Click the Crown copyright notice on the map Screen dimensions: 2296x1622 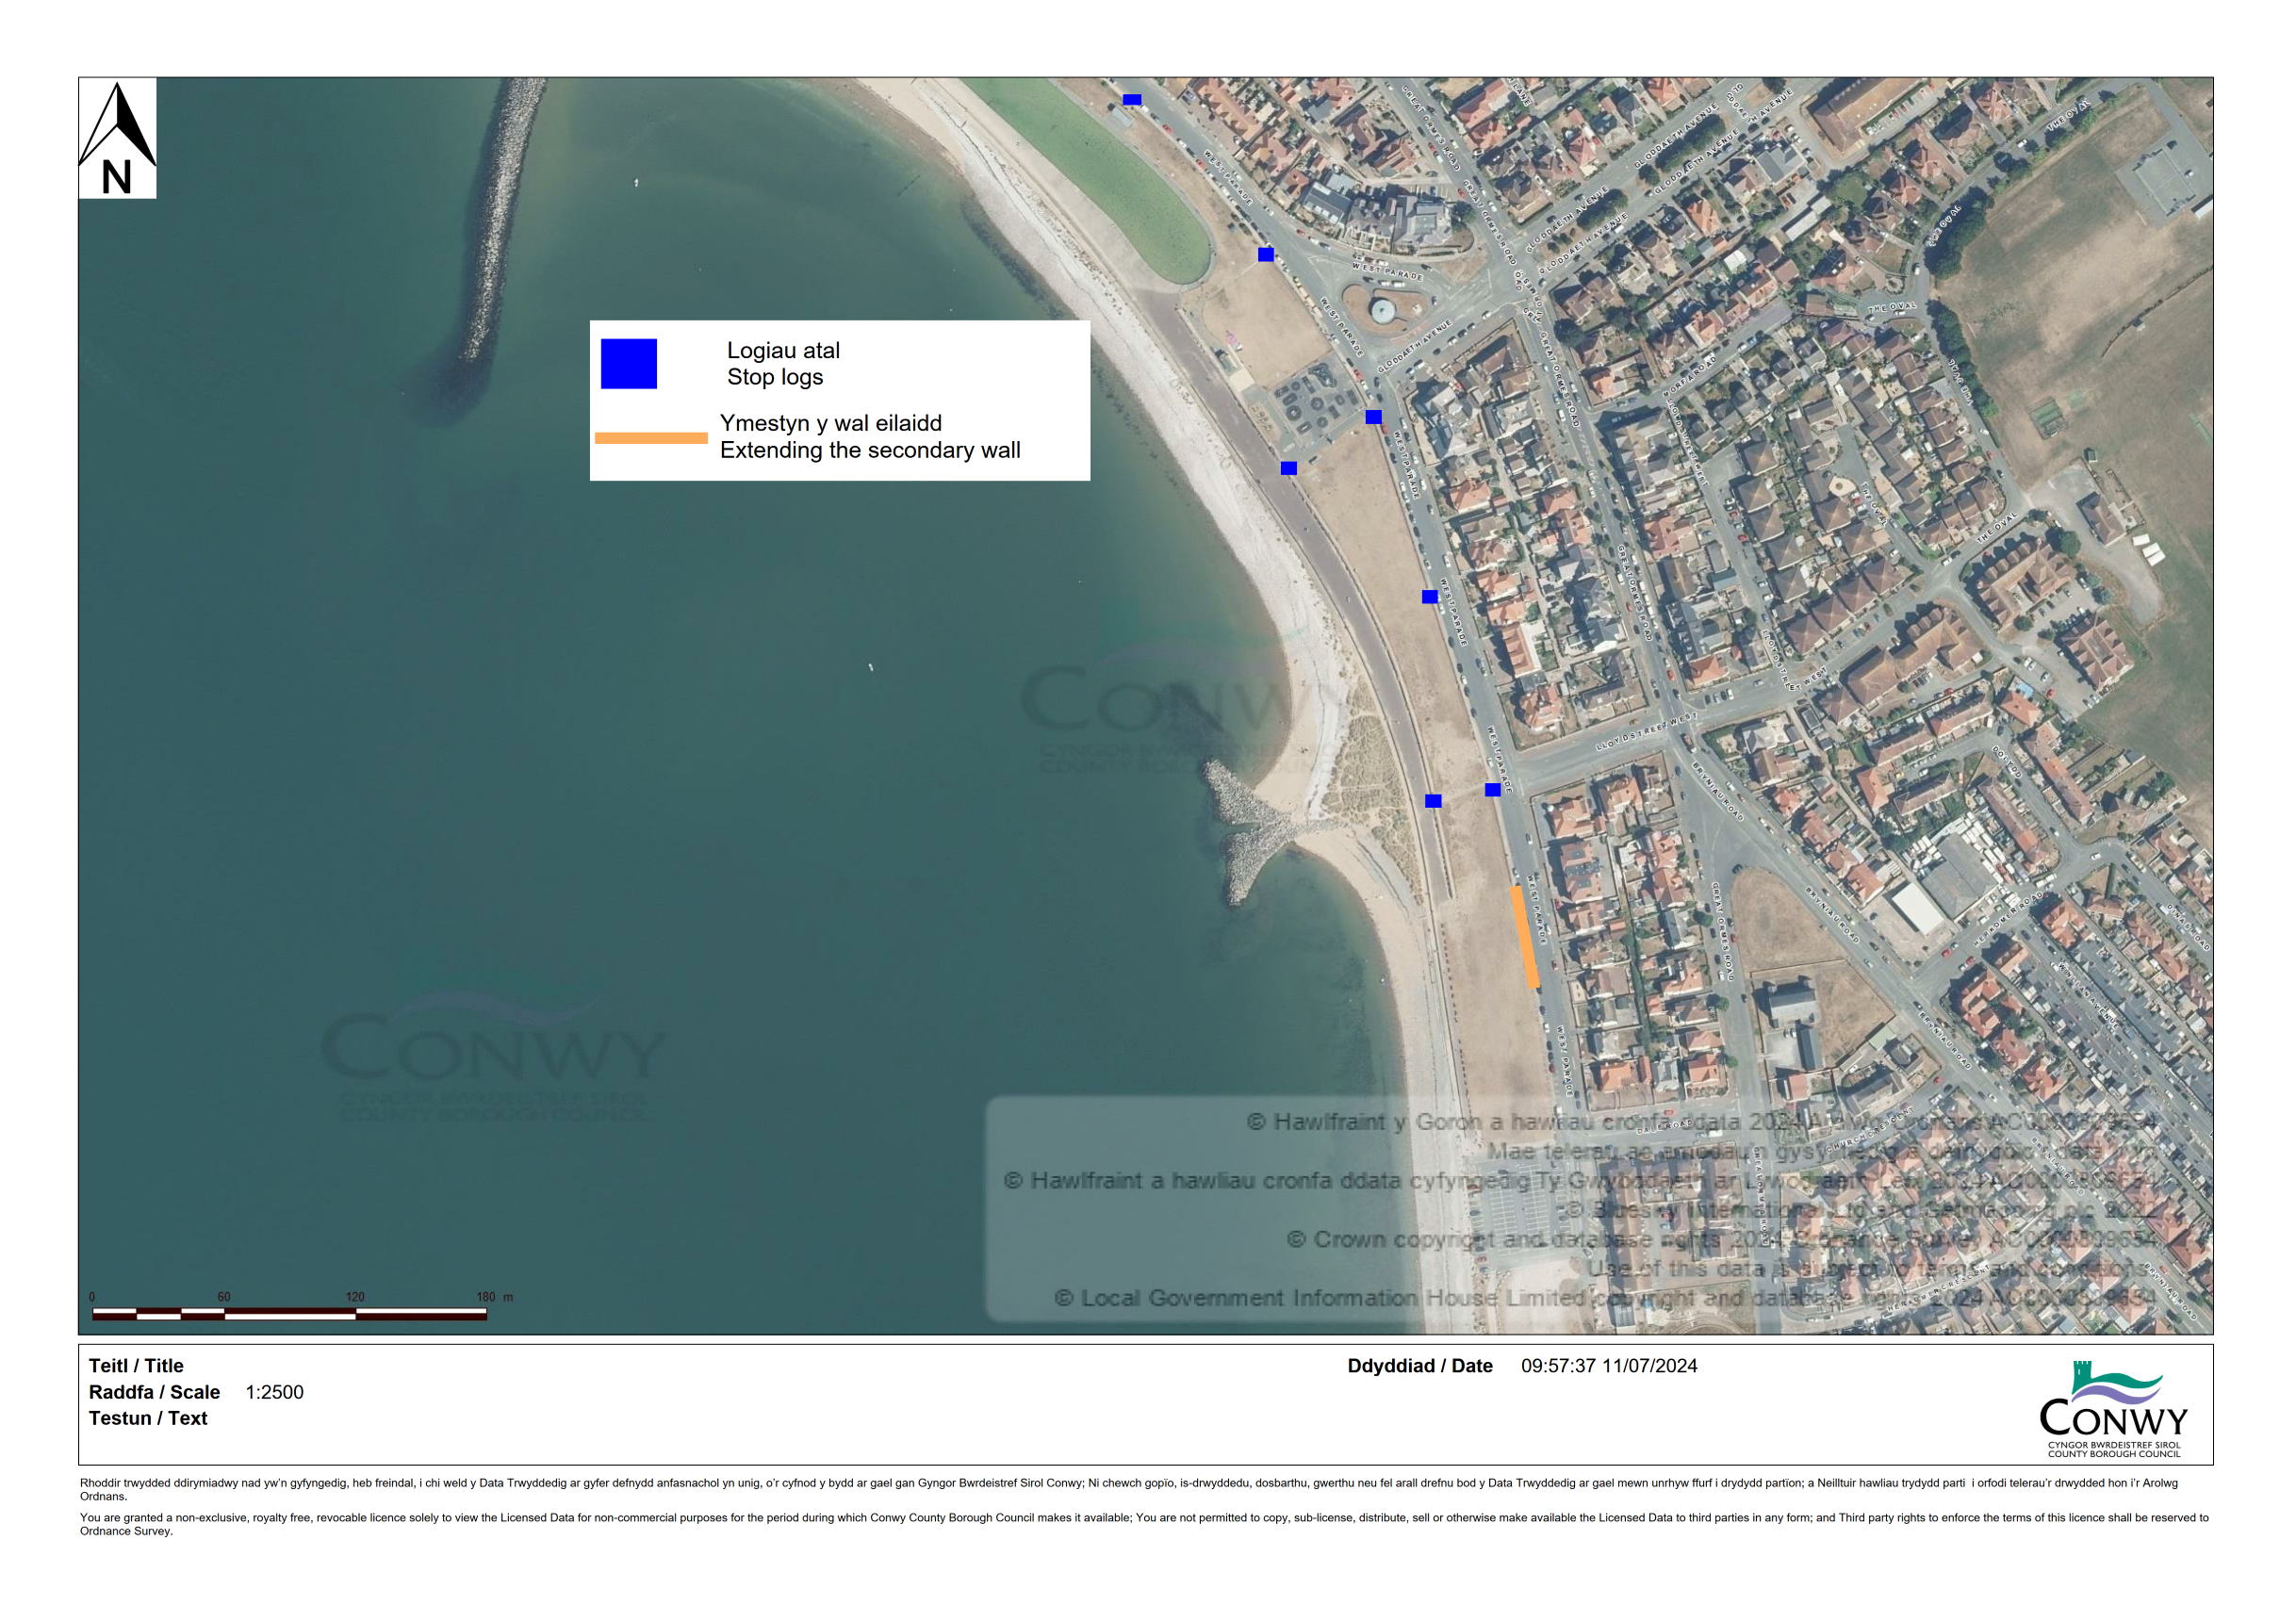coord(1720,1239)
